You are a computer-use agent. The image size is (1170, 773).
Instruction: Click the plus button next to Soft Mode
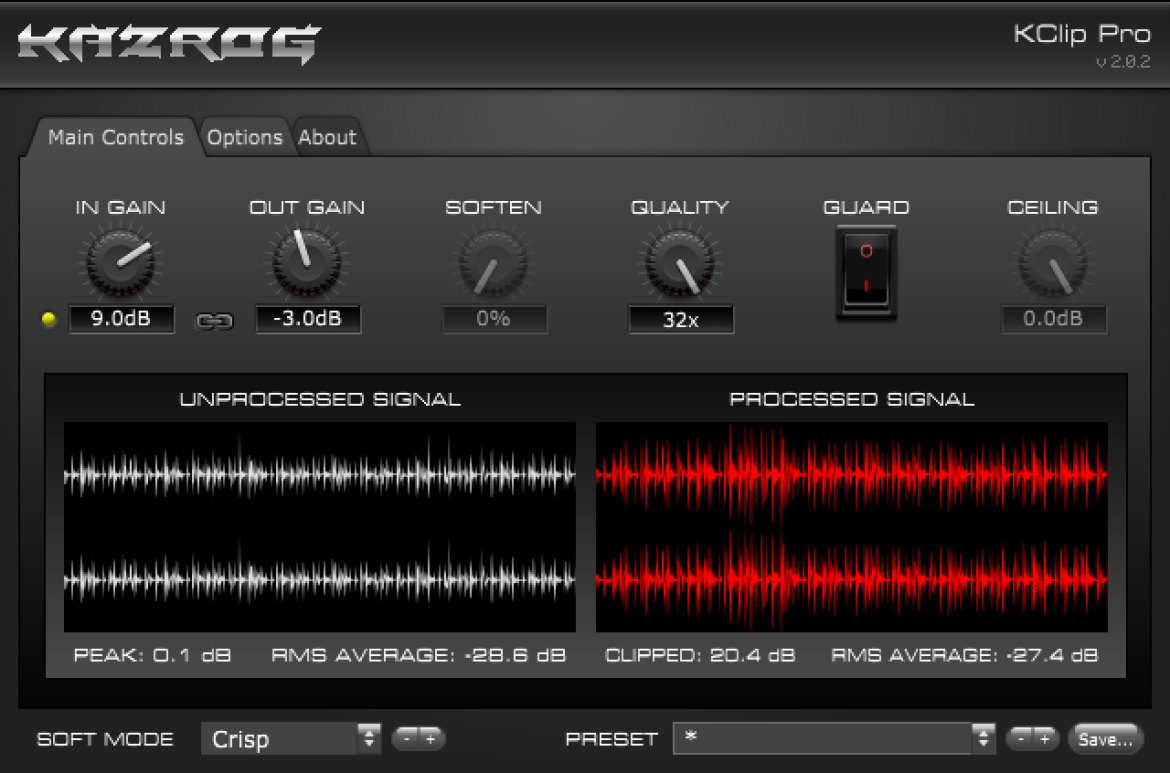(x=431, y=739)
